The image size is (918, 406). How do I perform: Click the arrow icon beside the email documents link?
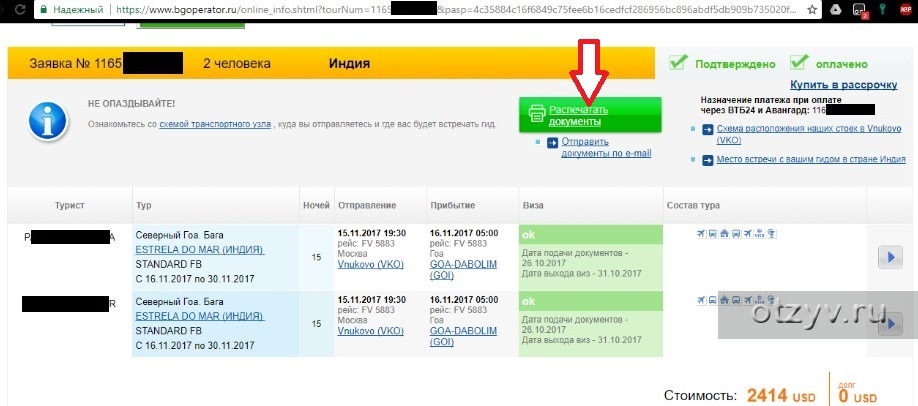550,142
